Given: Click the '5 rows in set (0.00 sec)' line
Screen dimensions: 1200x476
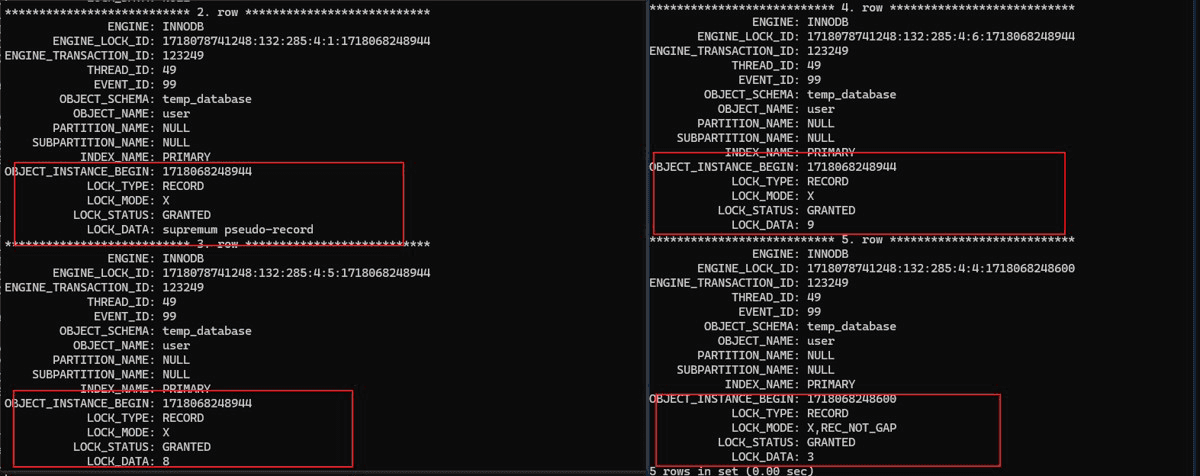Looking at the screenshot, I should tap(732, 470).
